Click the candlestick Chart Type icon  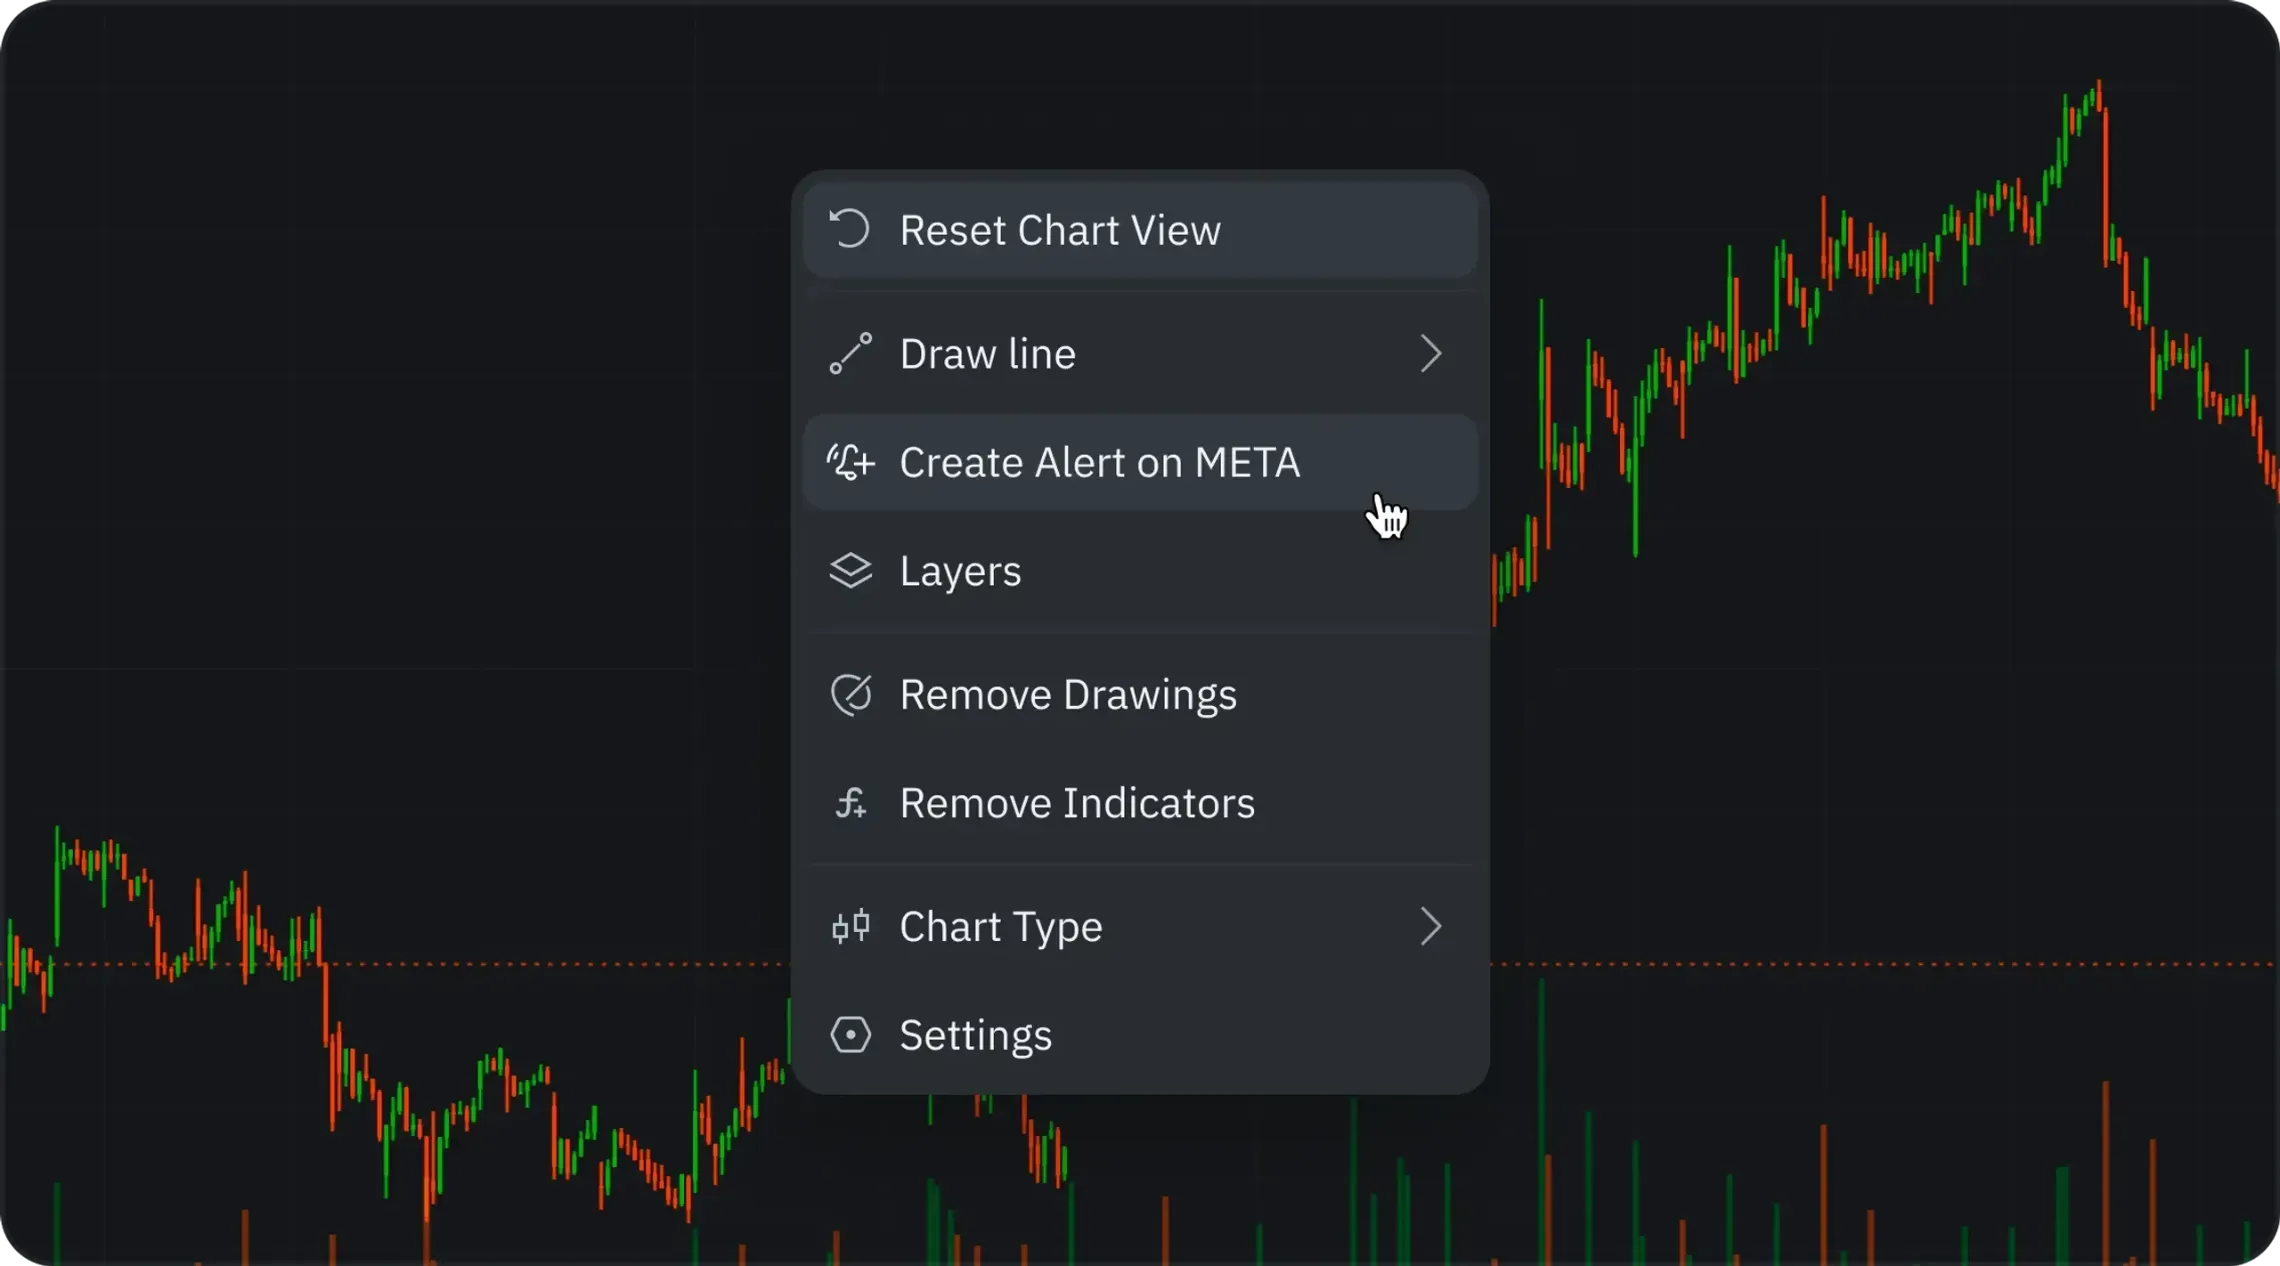point(850,927)
